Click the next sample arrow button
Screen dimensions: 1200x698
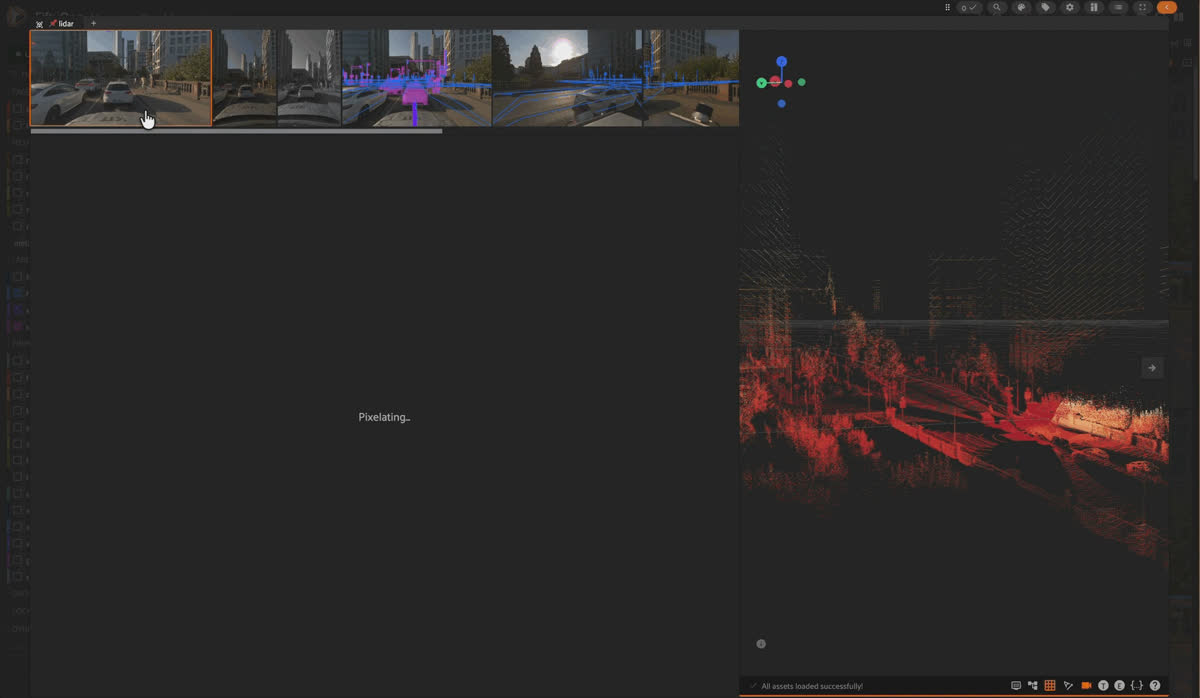[1152, 368]
